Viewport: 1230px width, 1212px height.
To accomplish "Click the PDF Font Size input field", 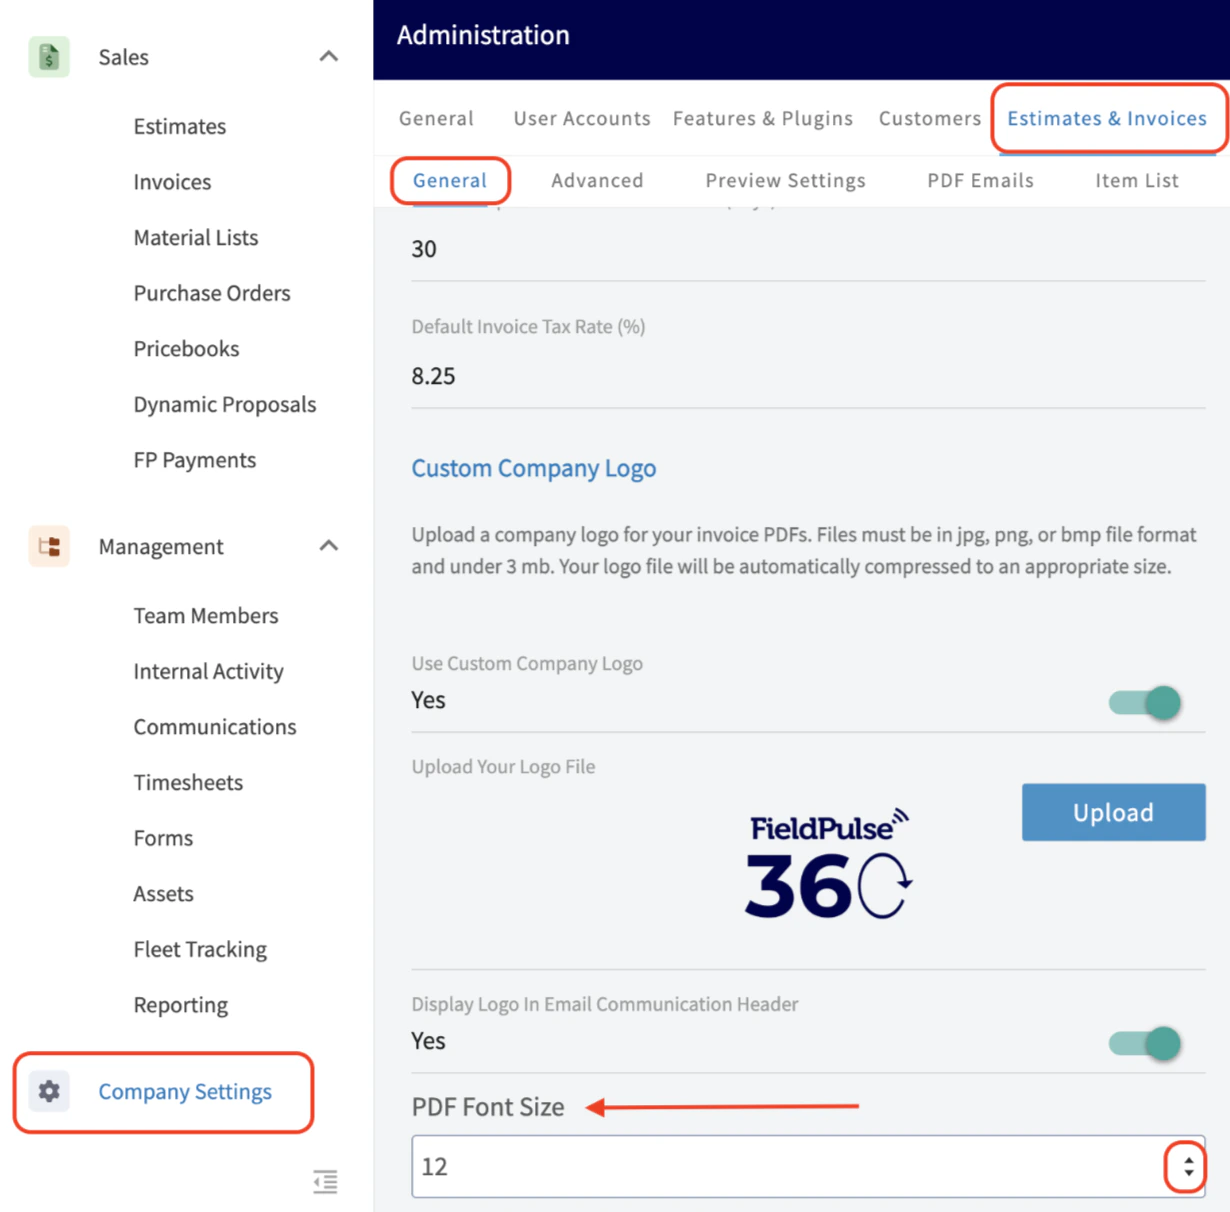I will pyautogui.click(x=808, y=1166).
